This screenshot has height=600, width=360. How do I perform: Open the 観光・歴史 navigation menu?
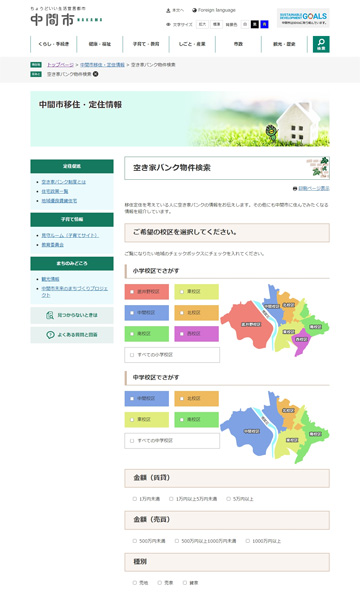click(284, 44)
